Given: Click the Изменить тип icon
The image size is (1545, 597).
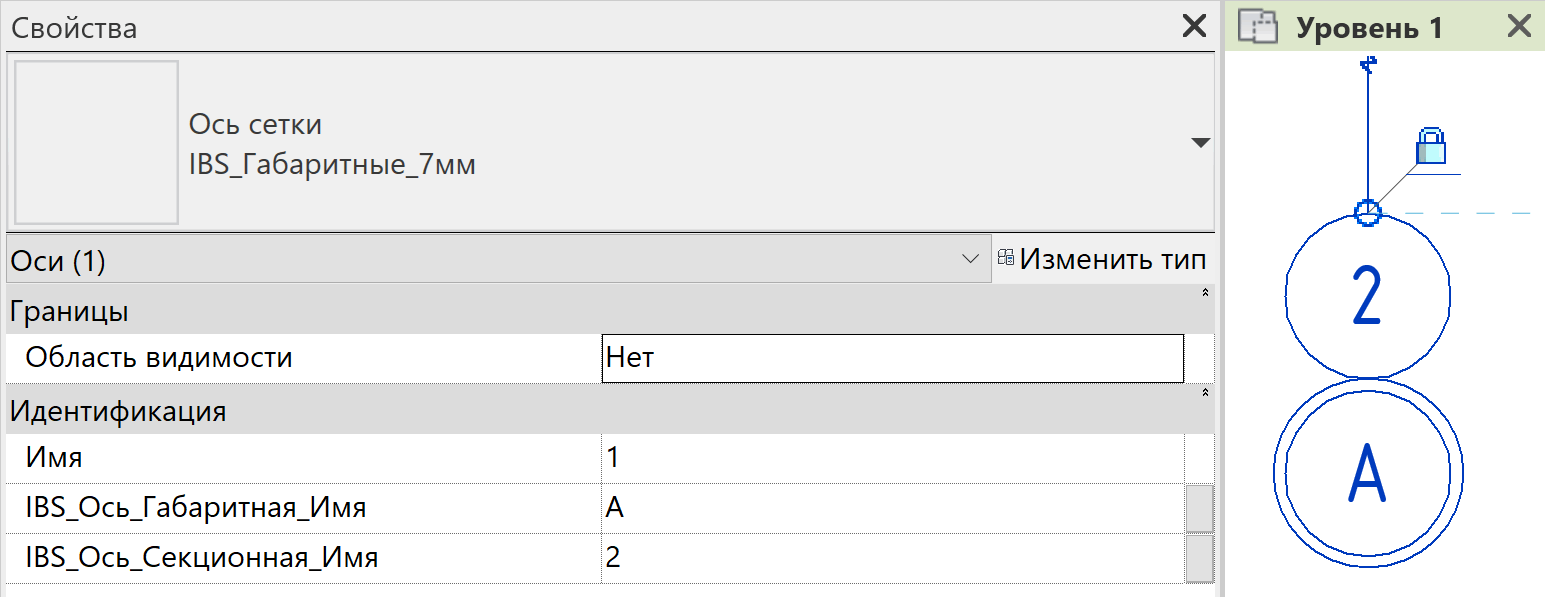Looking at the screenshot, I should point(1006,260).
